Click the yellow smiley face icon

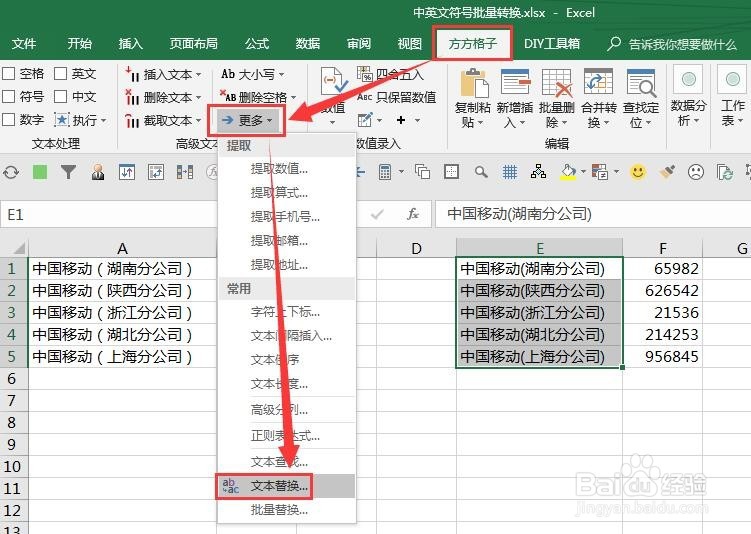[x=638, y=171]
